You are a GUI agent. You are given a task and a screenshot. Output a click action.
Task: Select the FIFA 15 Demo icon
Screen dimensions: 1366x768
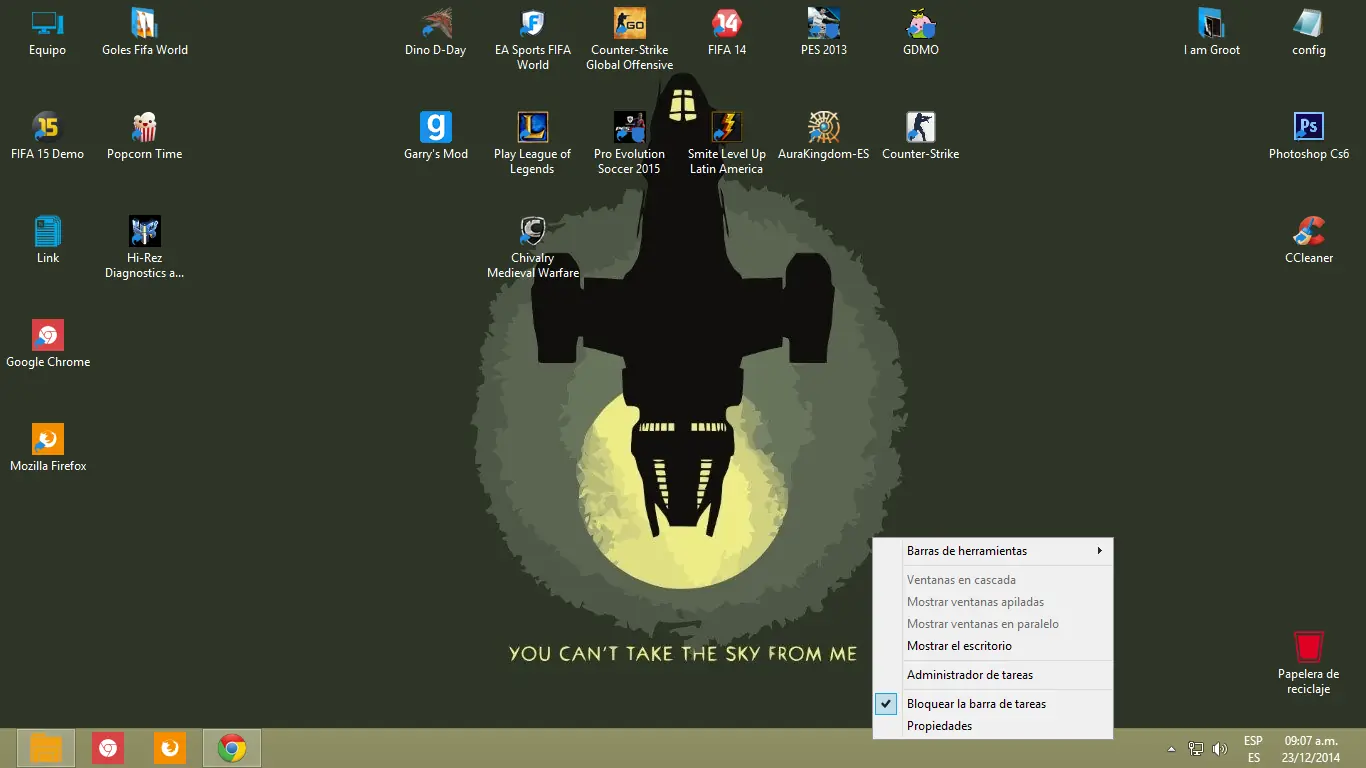47,137
